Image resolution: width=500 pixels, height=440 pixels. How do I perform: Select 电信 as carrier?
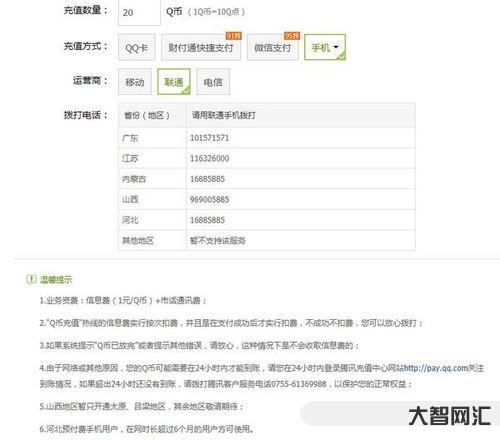(213, 82)
